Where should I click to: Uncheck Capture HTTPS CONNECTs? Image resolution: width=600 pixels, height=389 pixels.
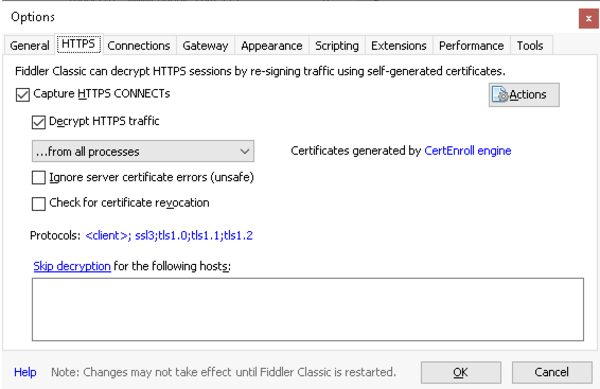point(23,95)
